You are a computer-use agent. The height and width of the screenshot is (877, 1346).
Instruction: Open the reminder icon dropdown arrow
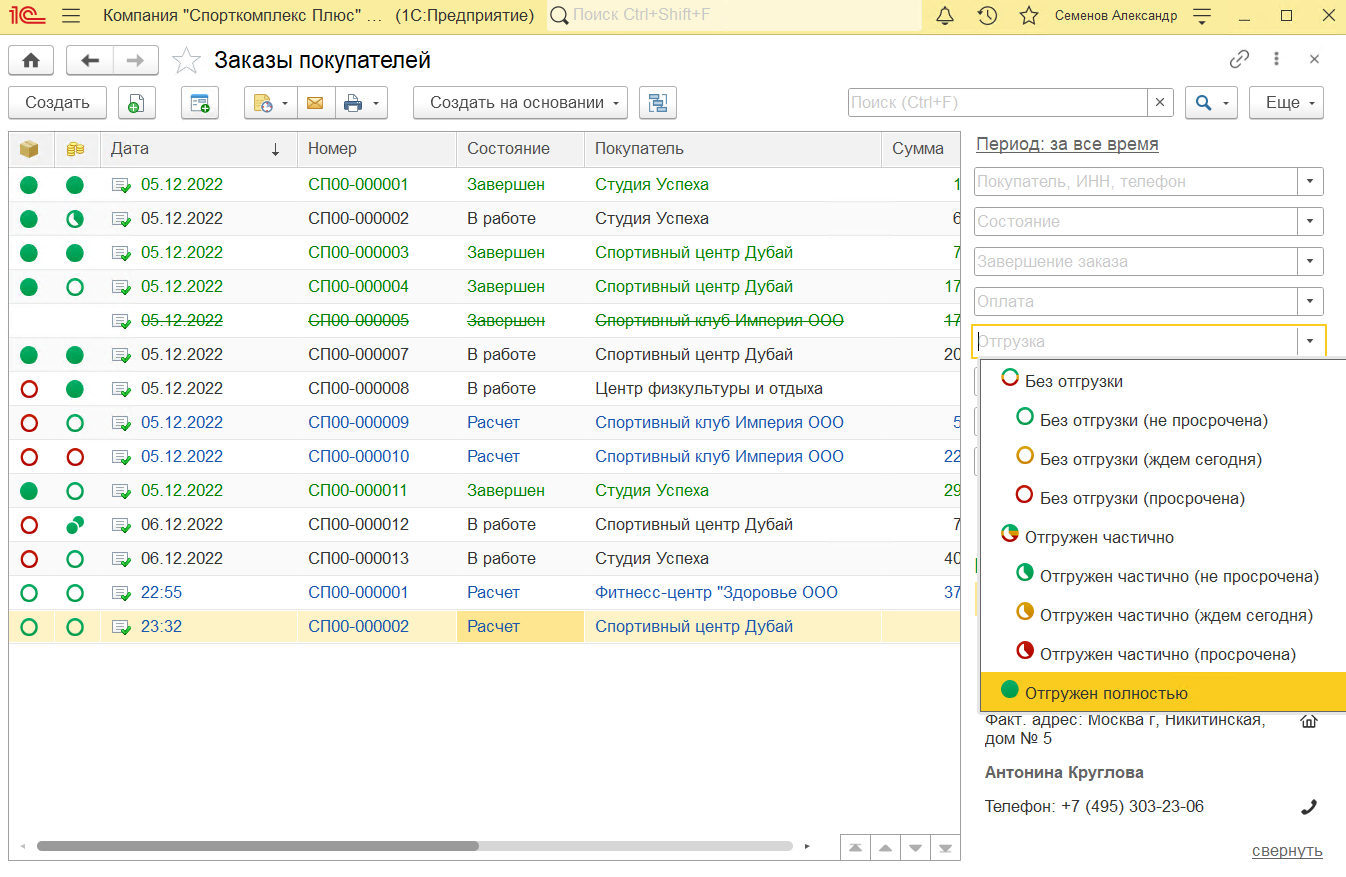(x=286, y=103)
